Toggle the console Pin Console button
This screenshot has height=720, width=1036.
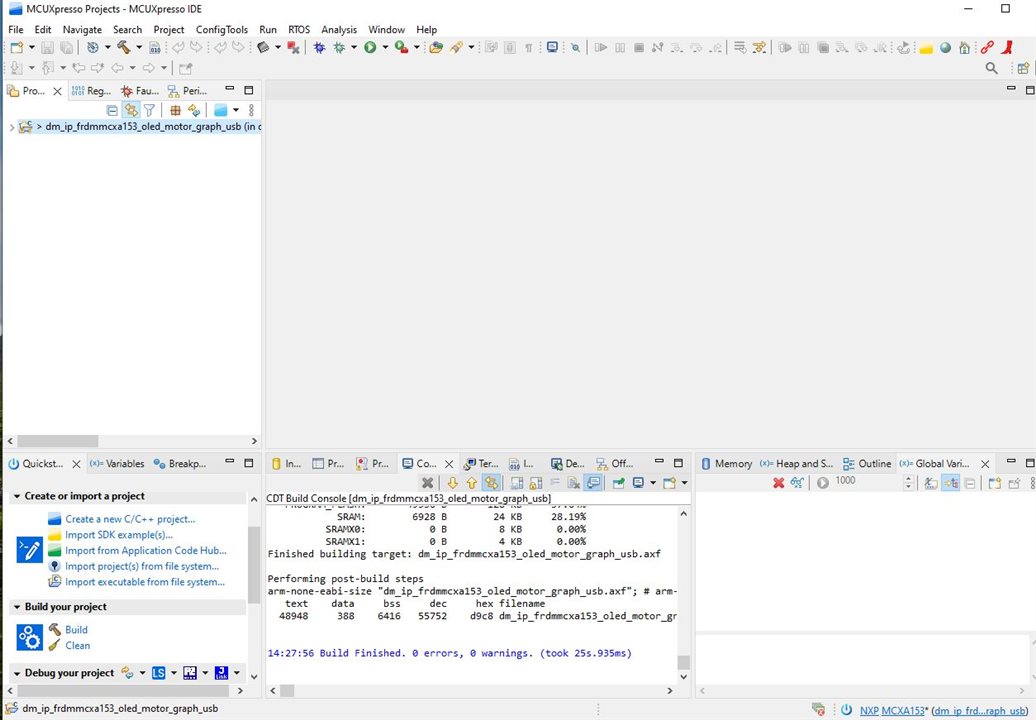(x=618, y=483)
